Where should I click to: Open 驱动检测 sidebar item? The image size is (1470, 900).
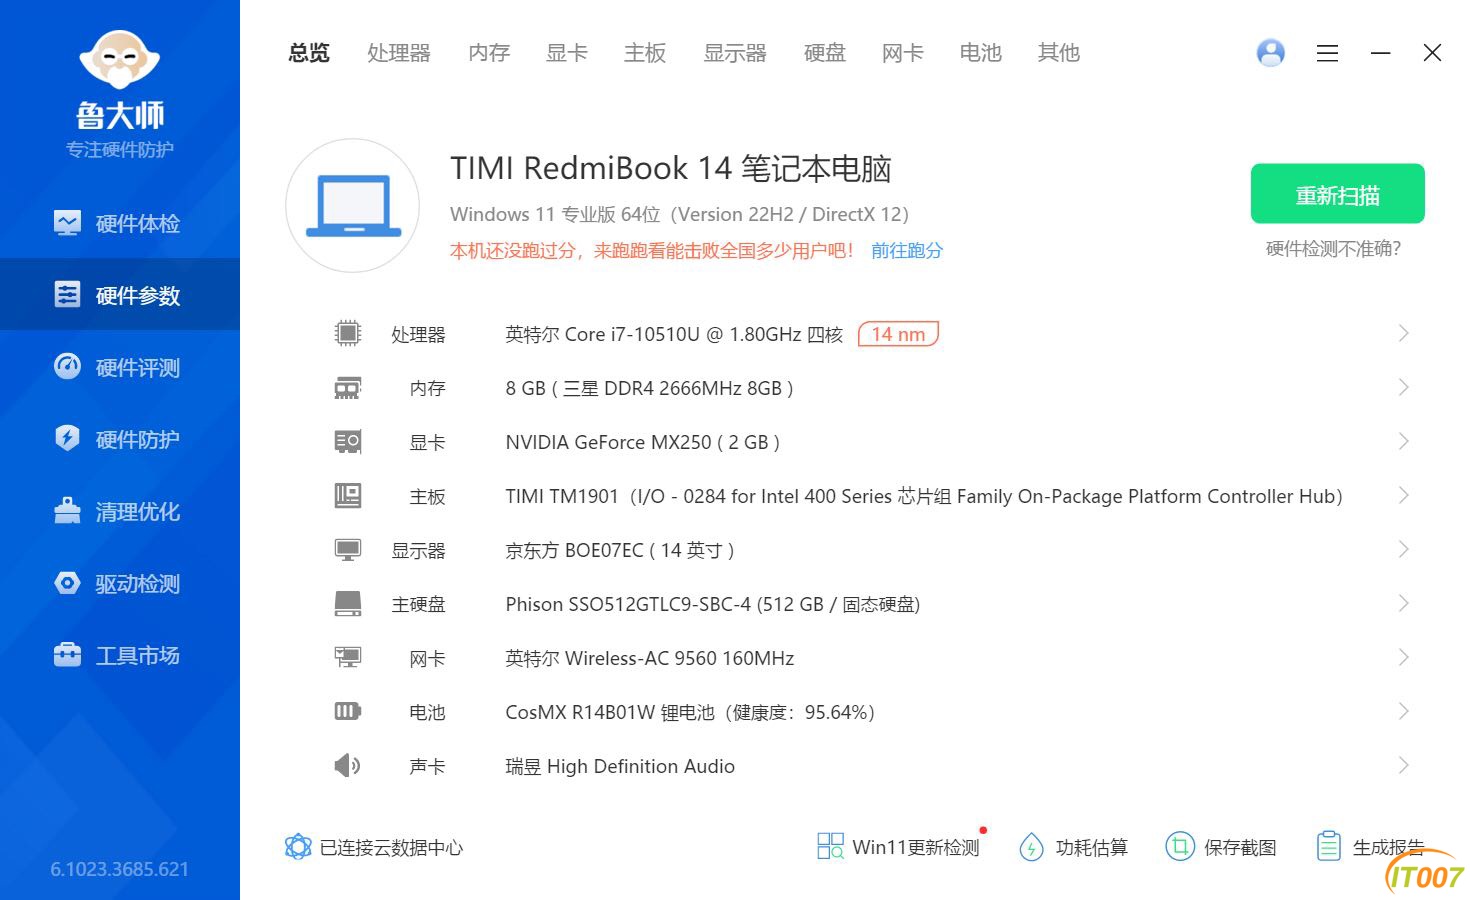pyautogui.click(x=119, y=583)
